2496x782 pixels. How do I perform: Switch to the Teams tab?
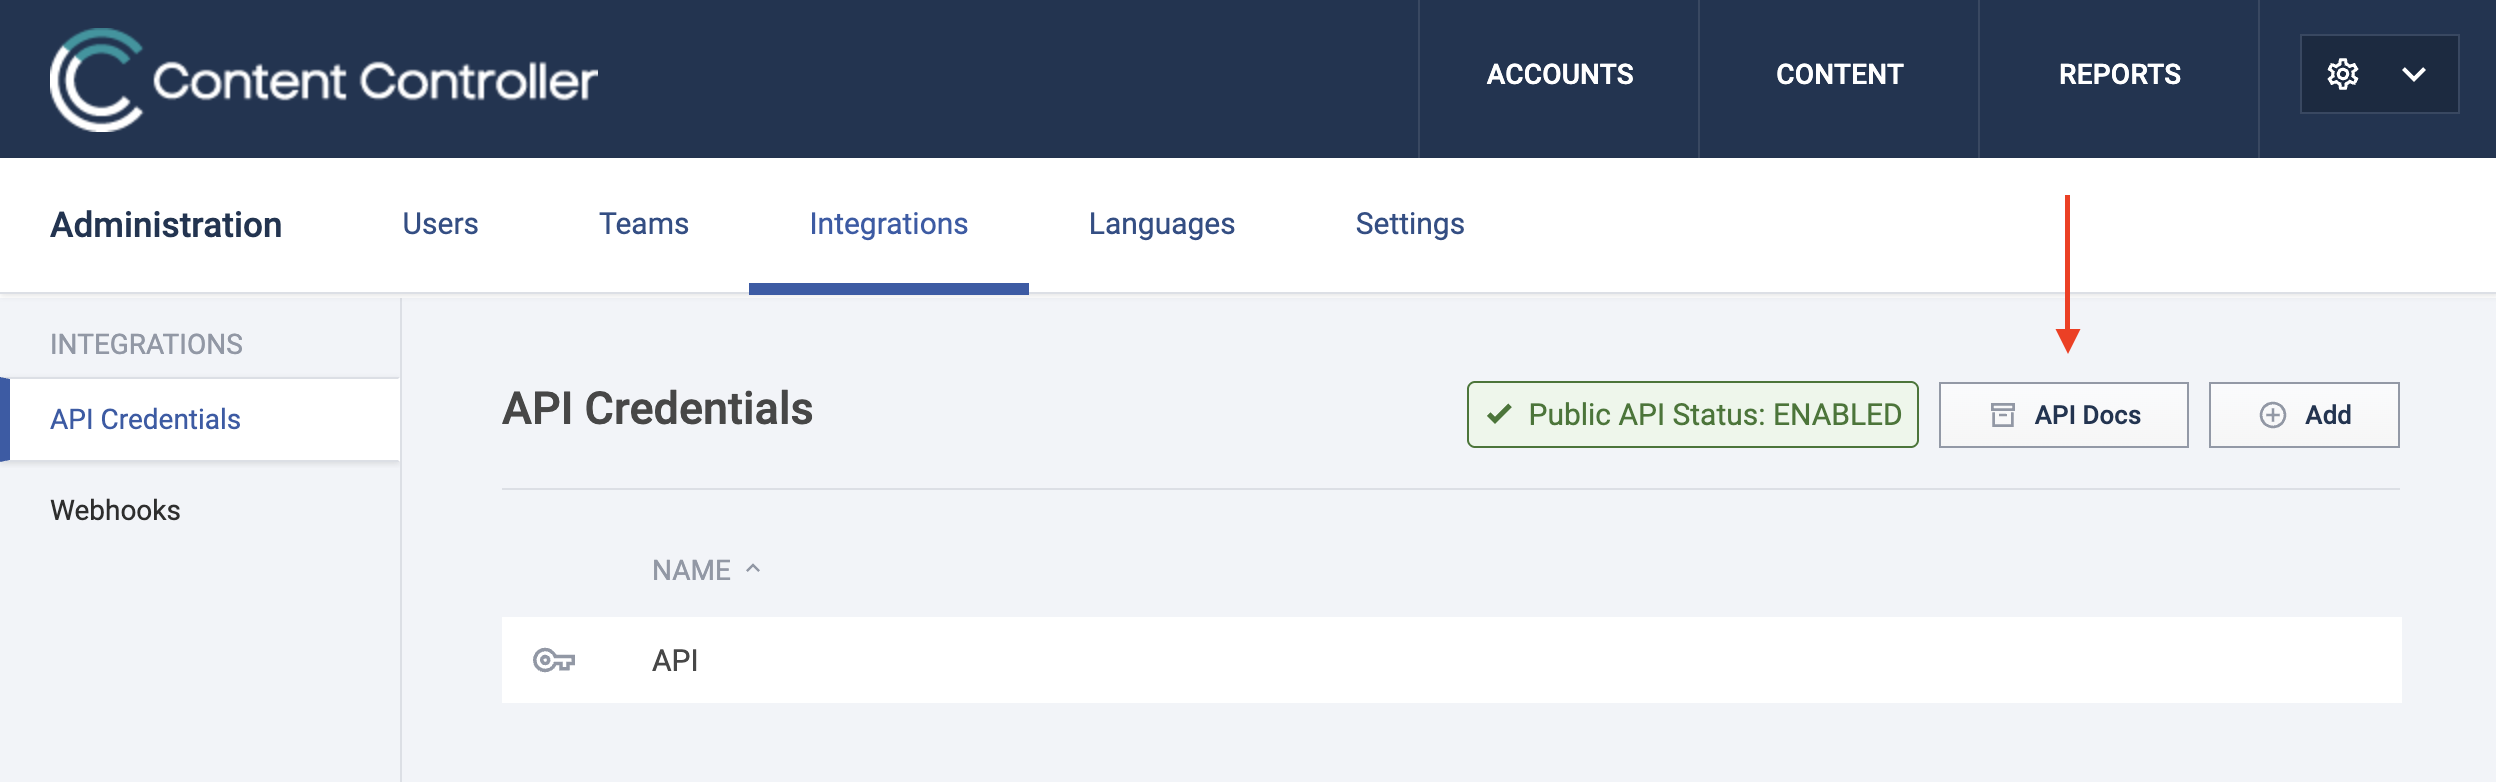click(x=643, y=224)
